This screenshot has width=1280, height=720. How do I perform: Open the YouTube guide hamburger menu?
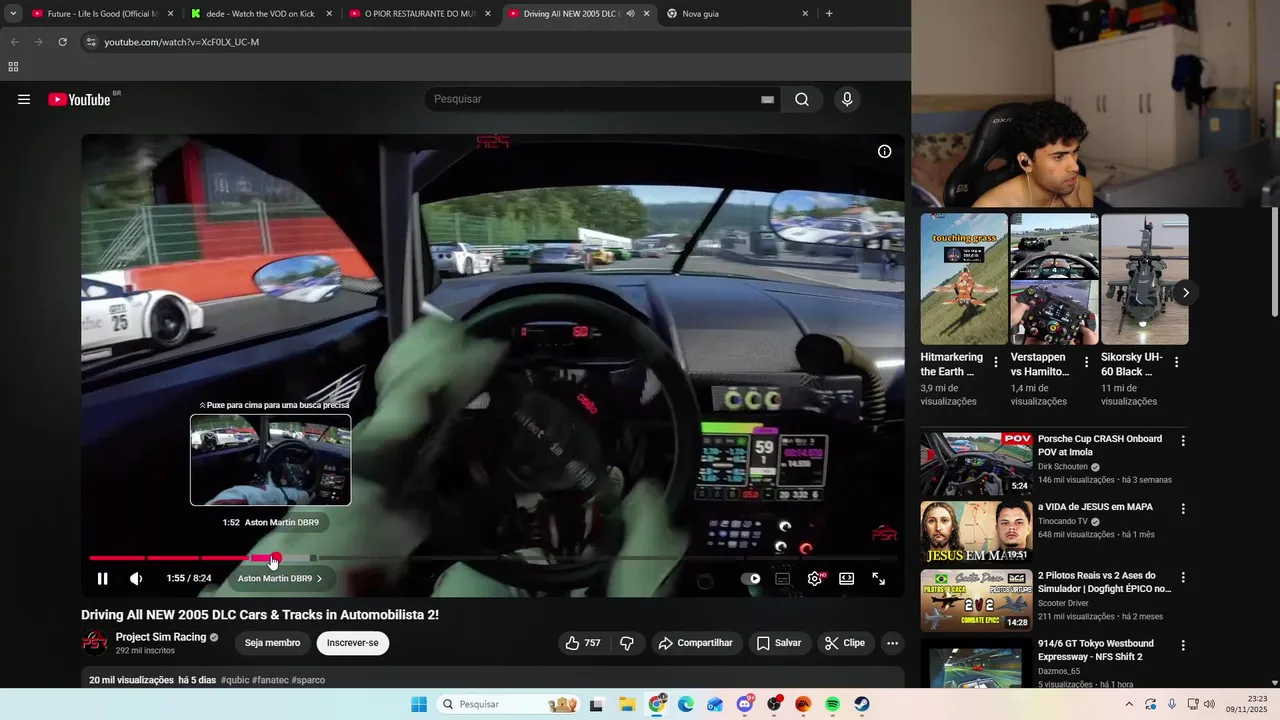click(24, 99)
